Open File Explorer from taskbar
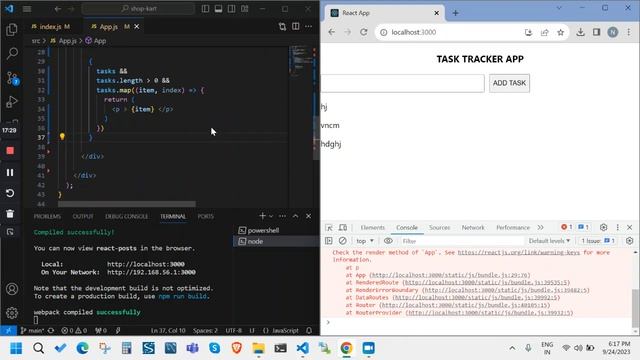This screenshot has width=640, height=360. click(x=258, y=348)
